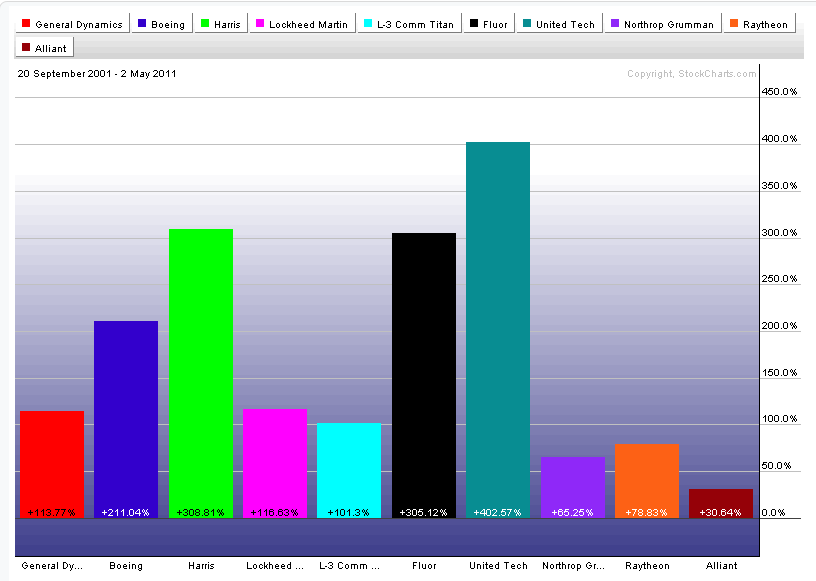The width and height of the screenshot is (816, 581).
Task: Toggle the Fluor legend button
Action: [489, 24]
